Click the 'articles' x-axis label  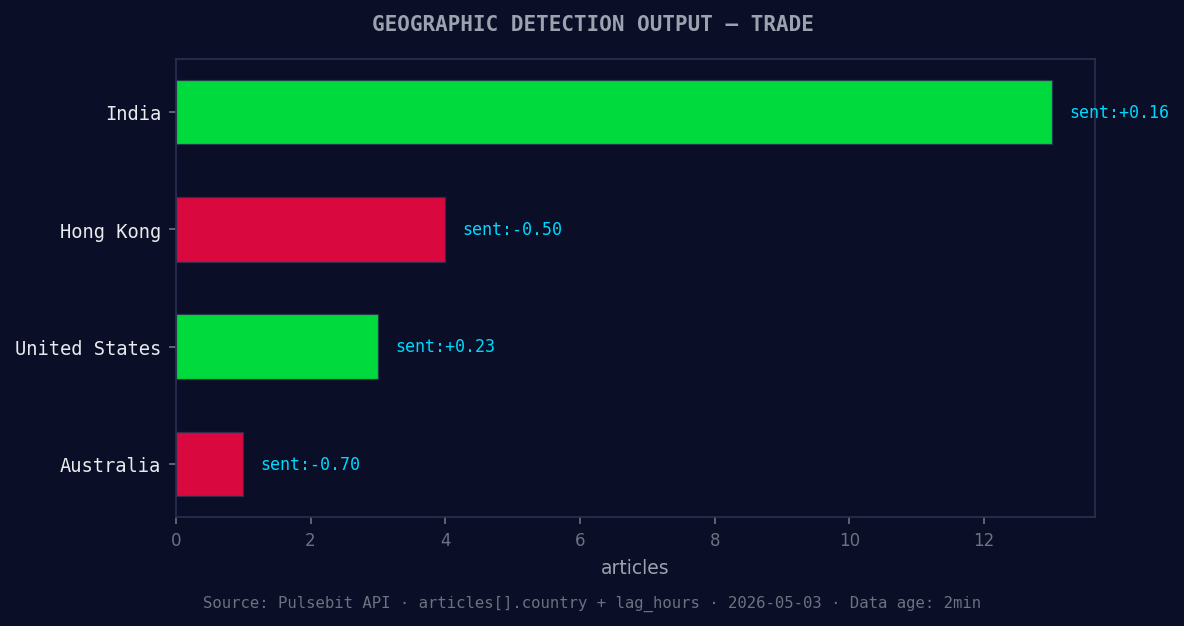pos(634,567)
